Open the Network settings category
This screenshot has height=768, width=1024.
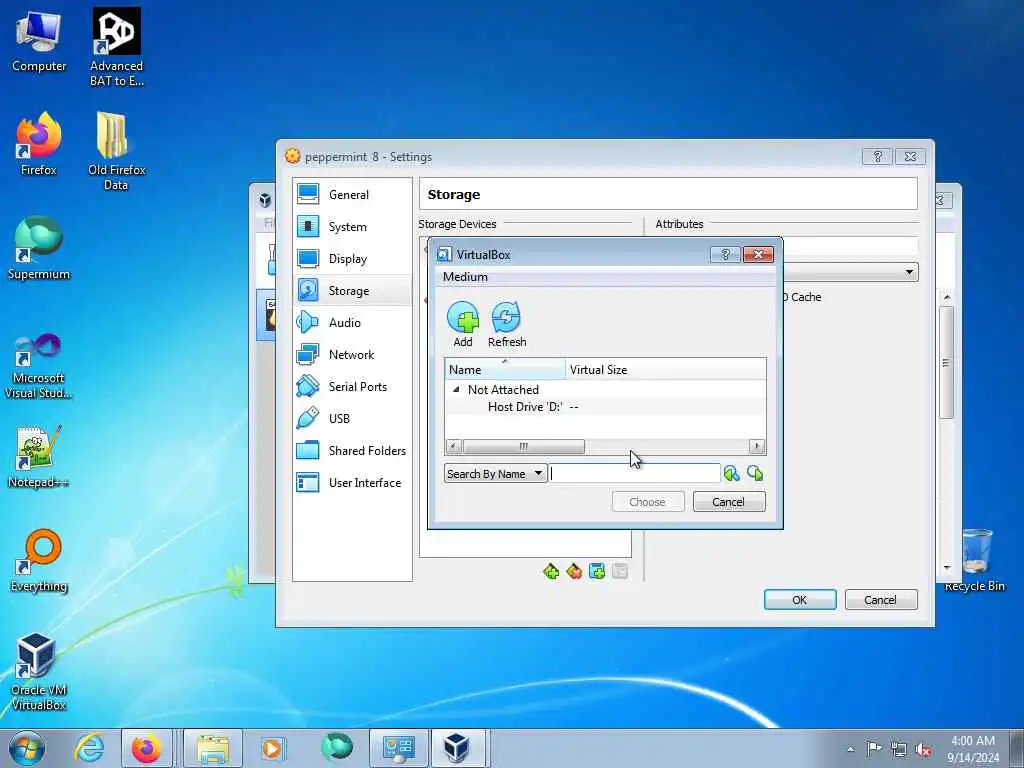pos(353,355)
